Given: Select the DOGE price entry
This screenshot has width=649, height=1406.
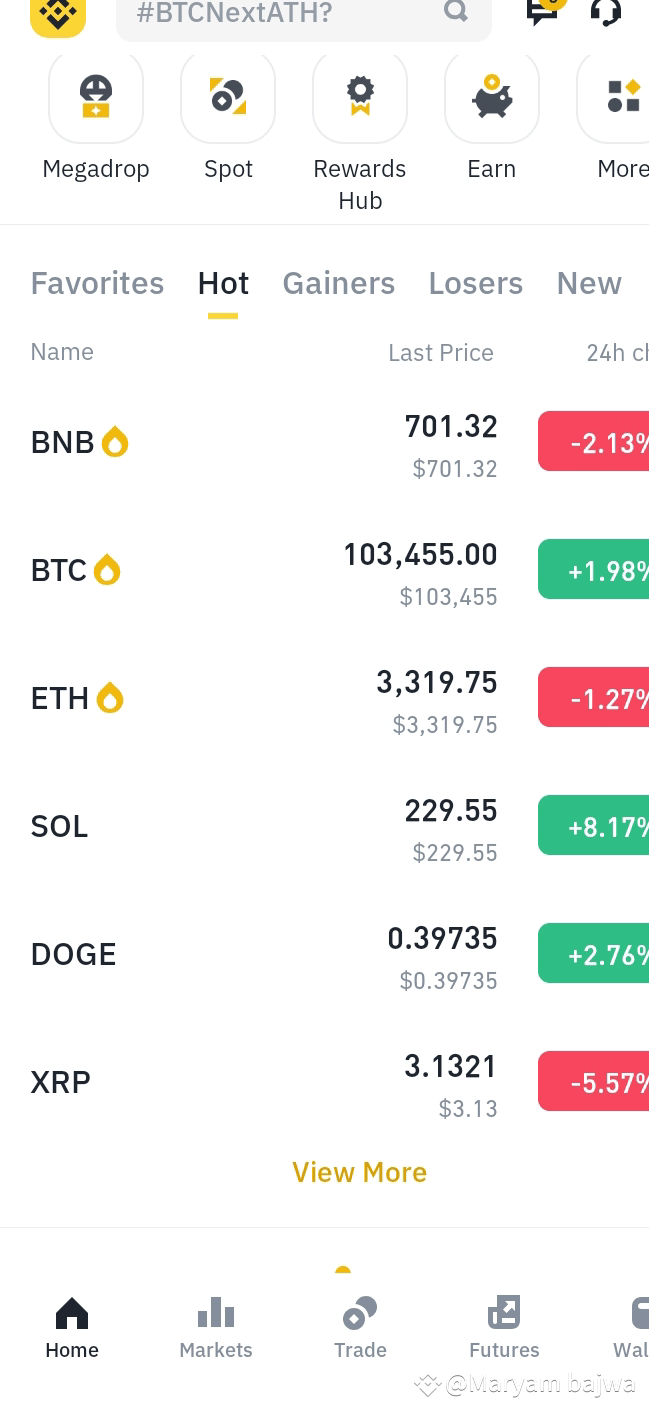Looking at the screenshot, I should (442, 938).
